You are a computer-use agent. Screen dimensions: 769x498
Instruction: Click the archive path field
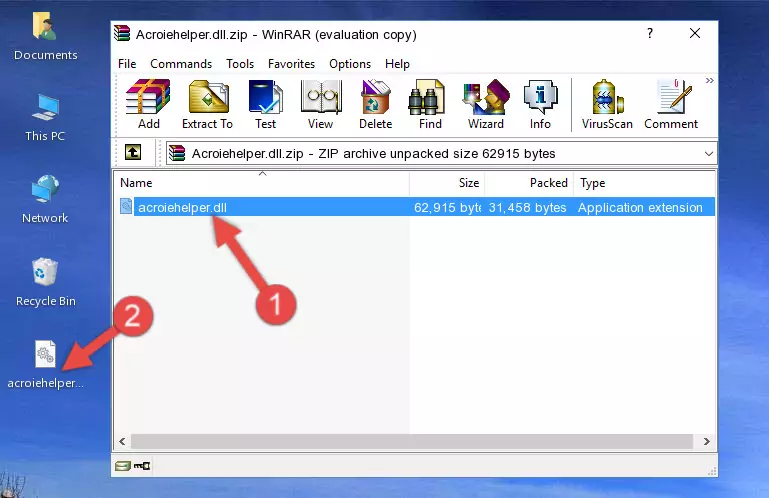[x=441, y=154]
